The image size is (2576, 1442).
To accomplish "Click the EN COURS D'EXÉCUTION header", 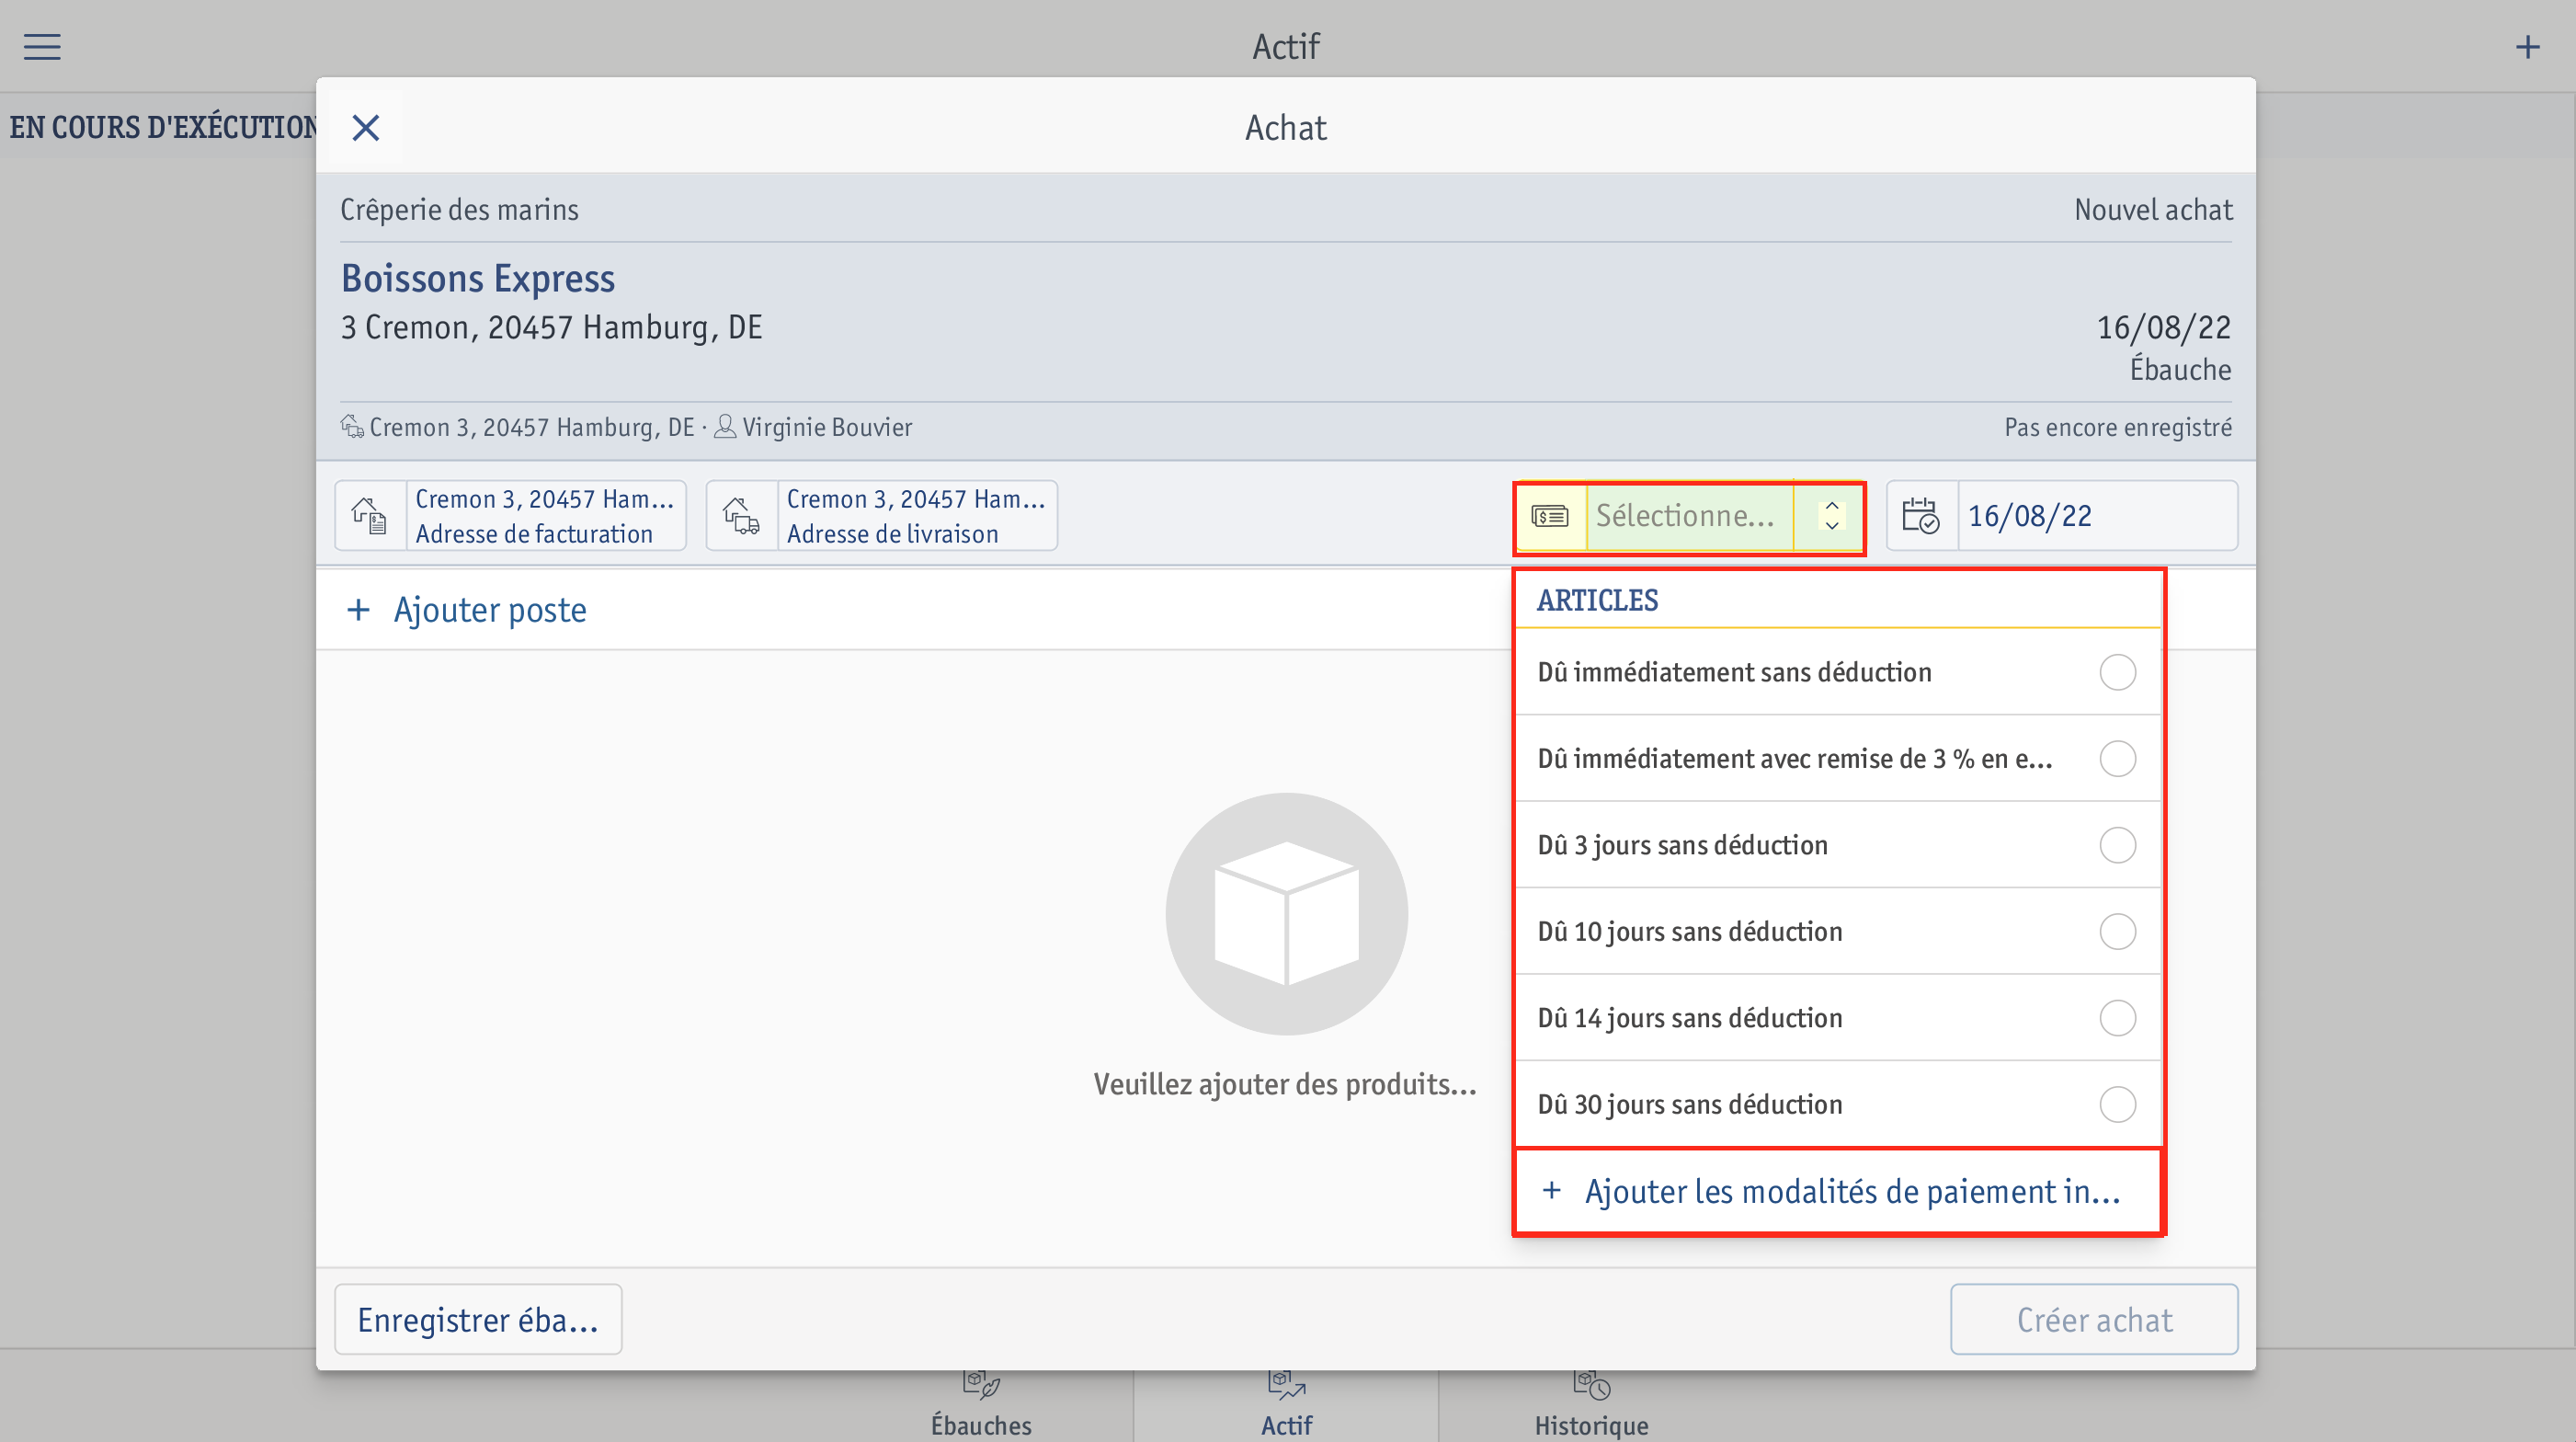I will [162, 127].
